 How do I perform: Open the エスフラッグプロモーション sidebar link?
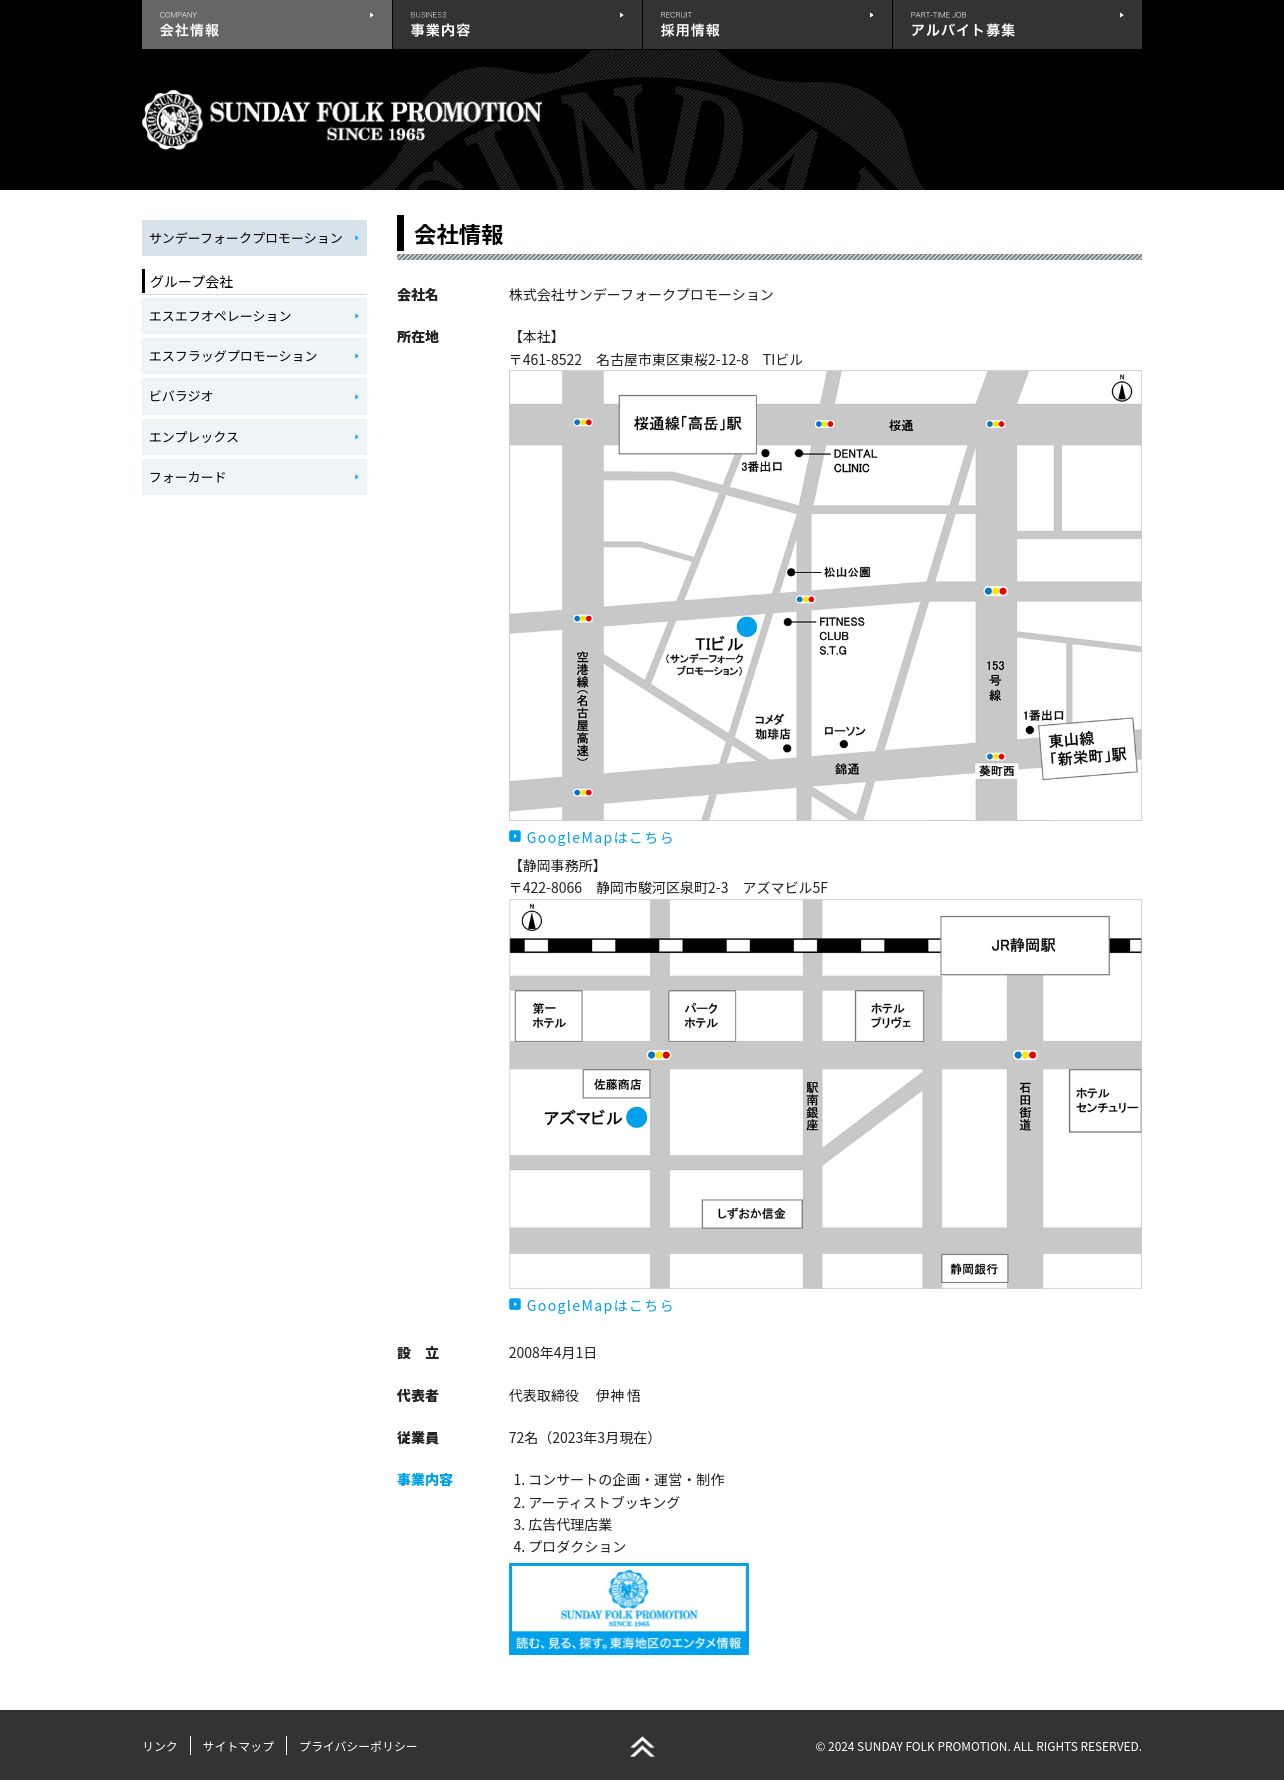[254, 356]
